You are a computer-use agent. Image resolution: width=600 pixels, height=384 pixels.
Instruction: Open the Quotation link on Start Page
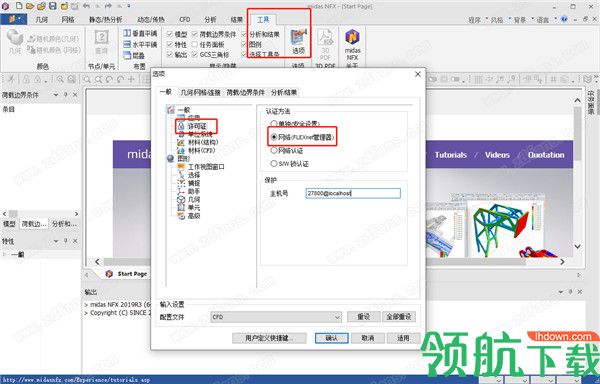[546, 155]
